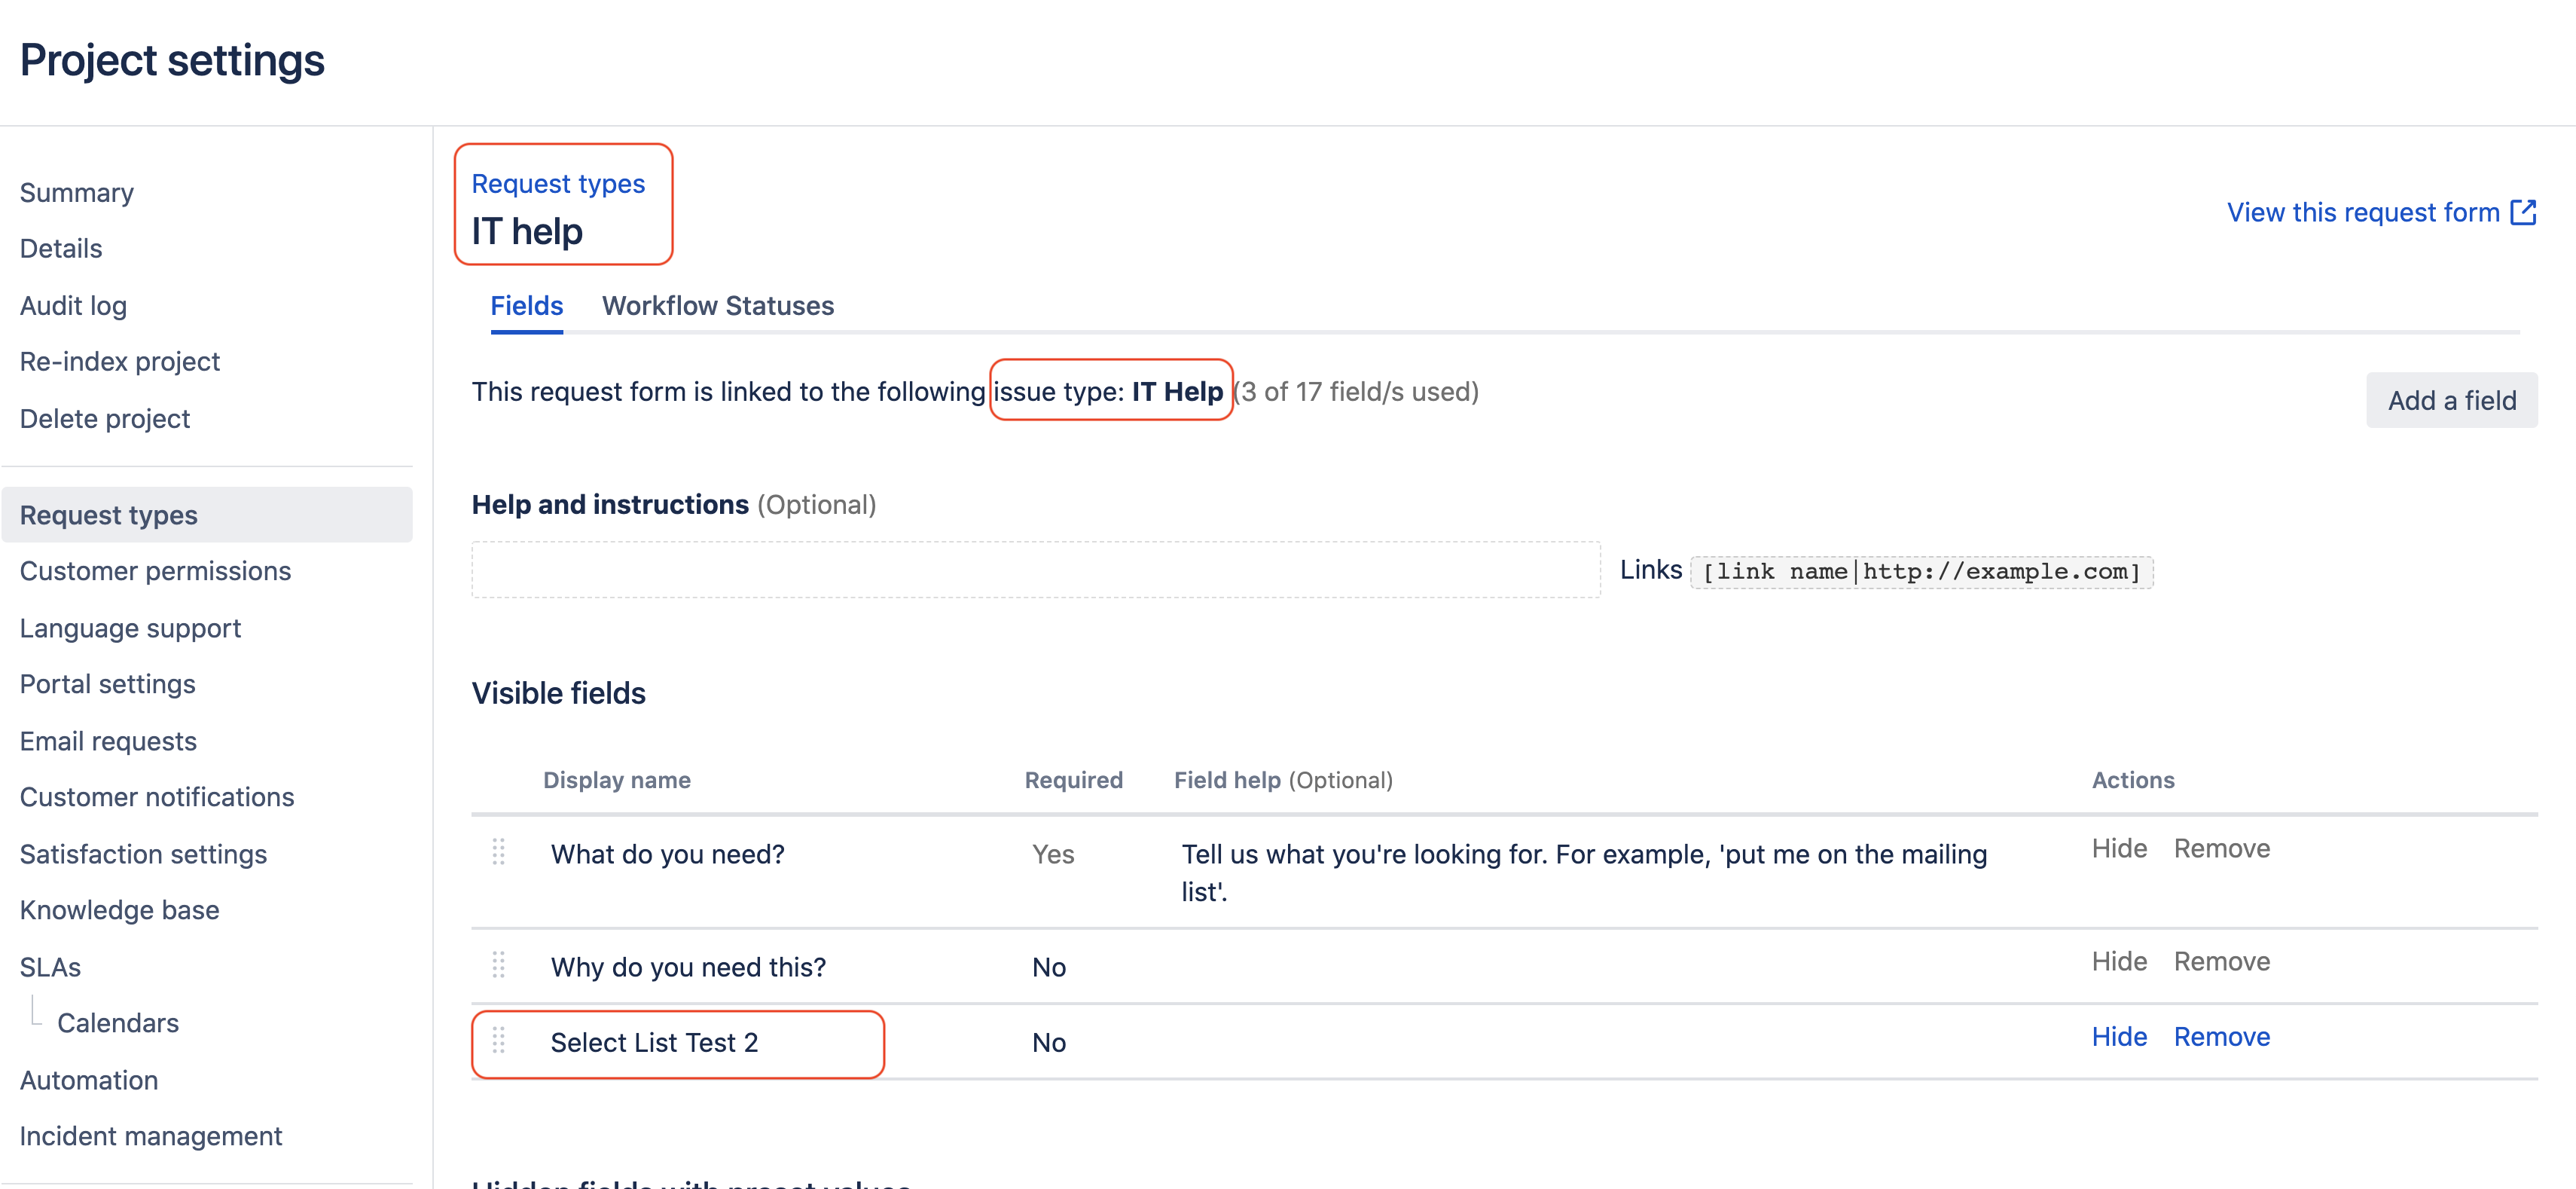Open Audit log in sidebar
The image size is (2576, 1189).
pyautogui.click(x=73, y=306)
